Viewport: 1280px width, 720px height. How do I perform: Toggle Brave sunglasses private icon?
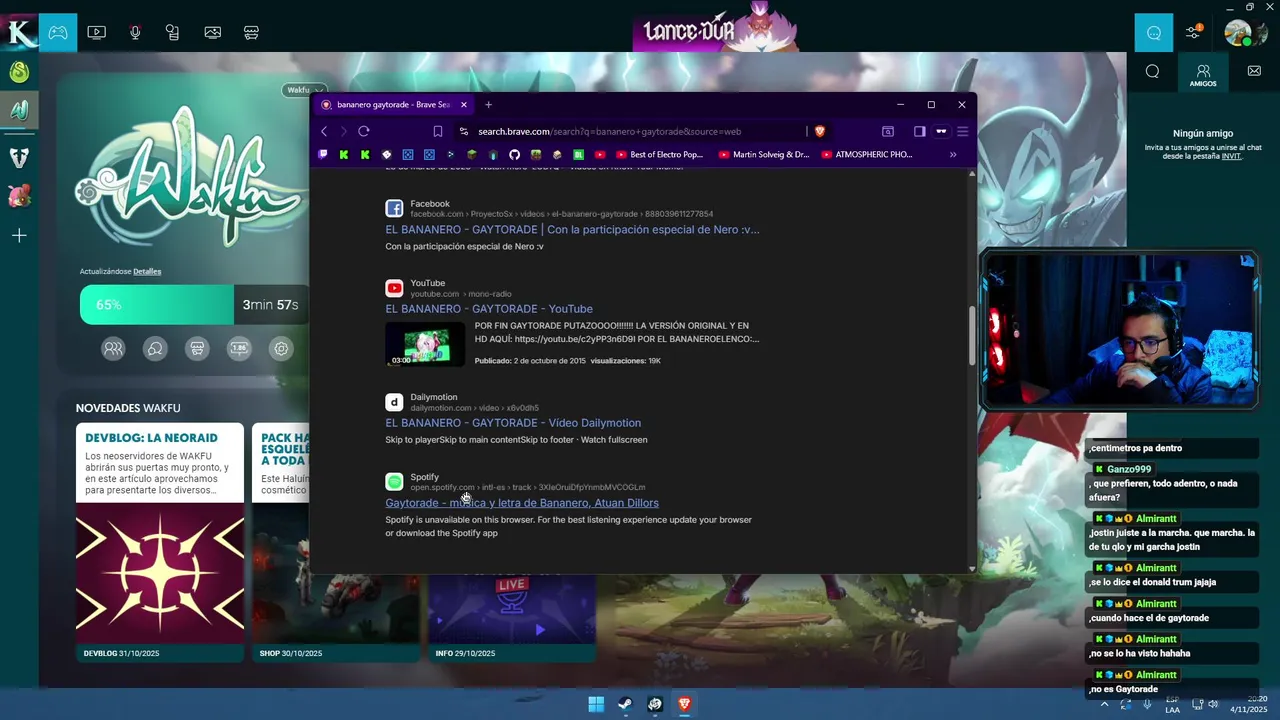941,131
